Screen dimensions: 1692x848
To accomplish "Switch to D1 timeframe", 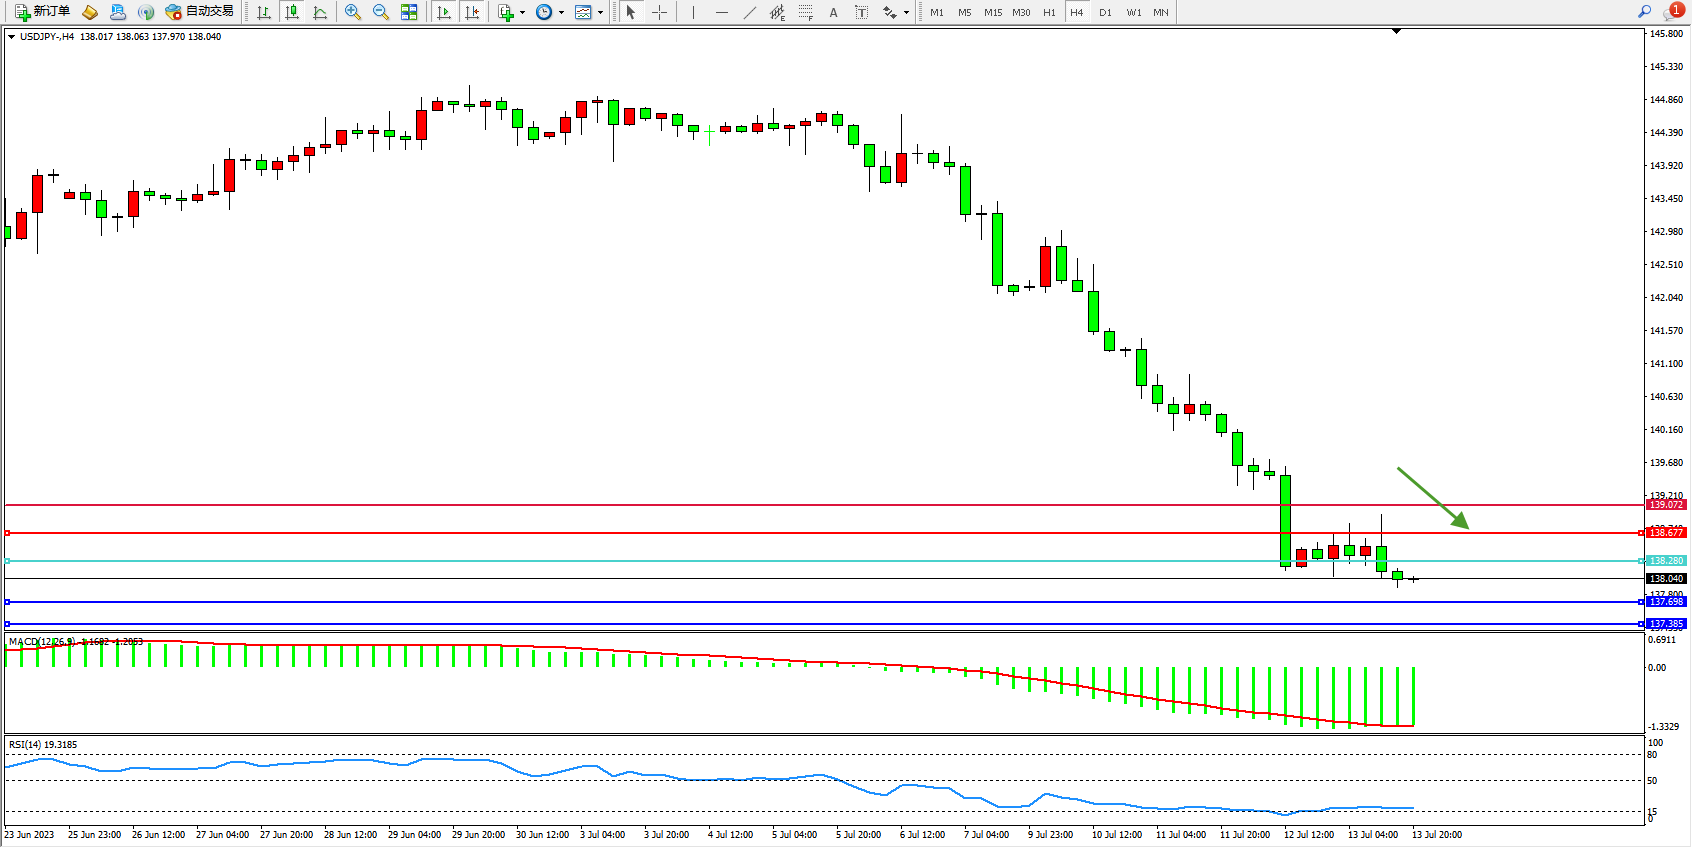I will [x=1105, y=12].
